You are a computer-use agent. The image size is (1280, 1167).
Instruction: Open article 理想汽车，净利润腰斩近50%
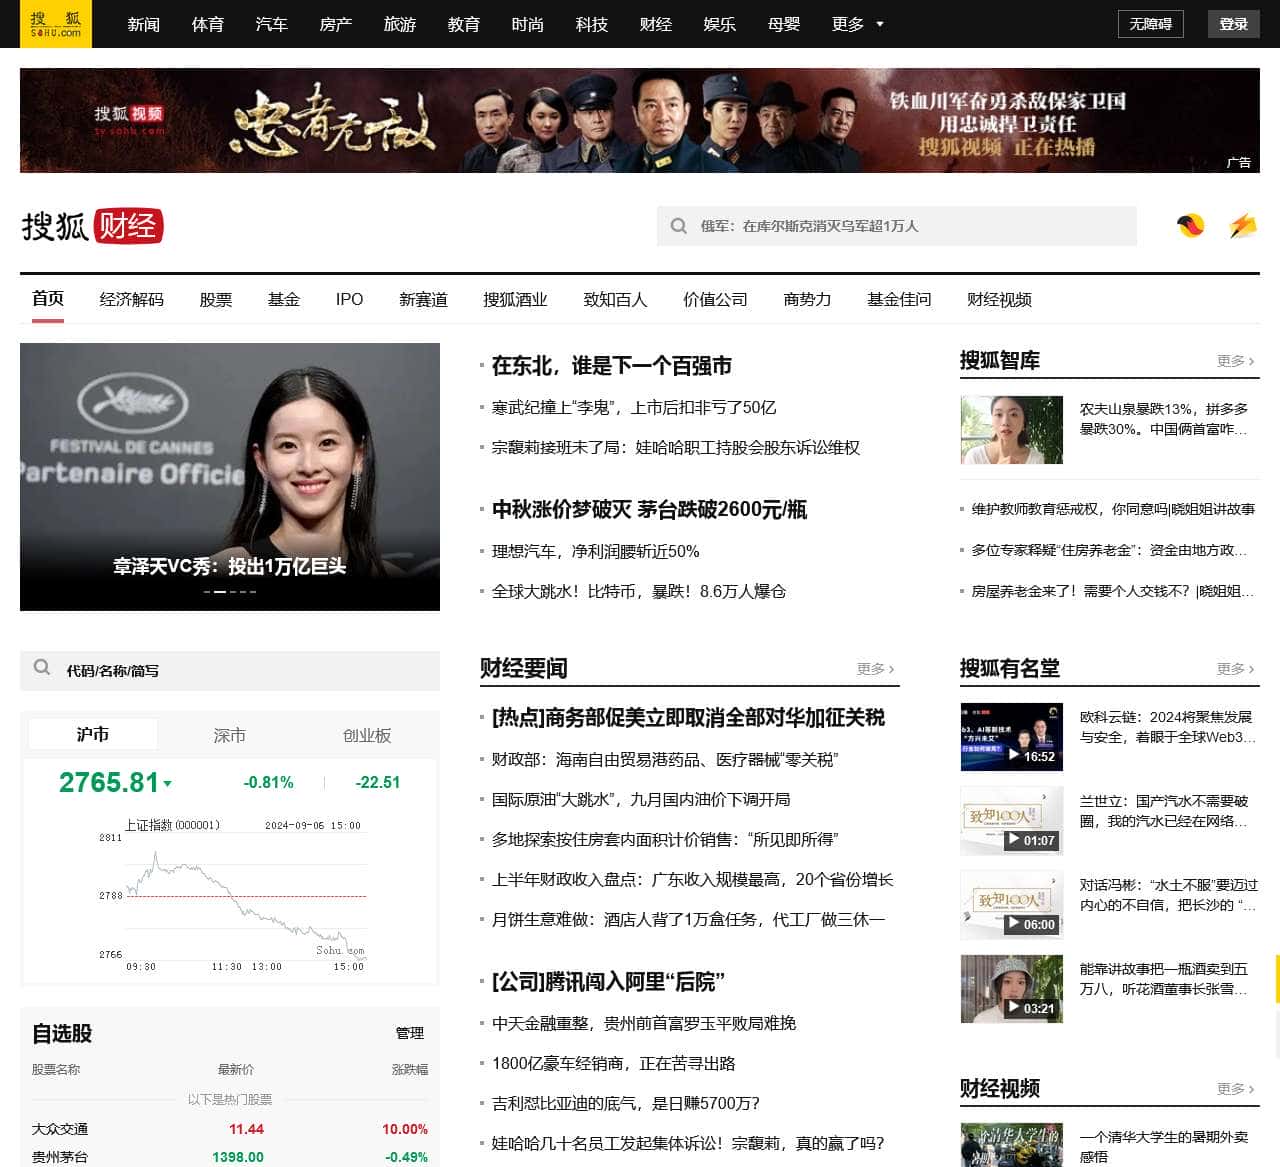595,552
